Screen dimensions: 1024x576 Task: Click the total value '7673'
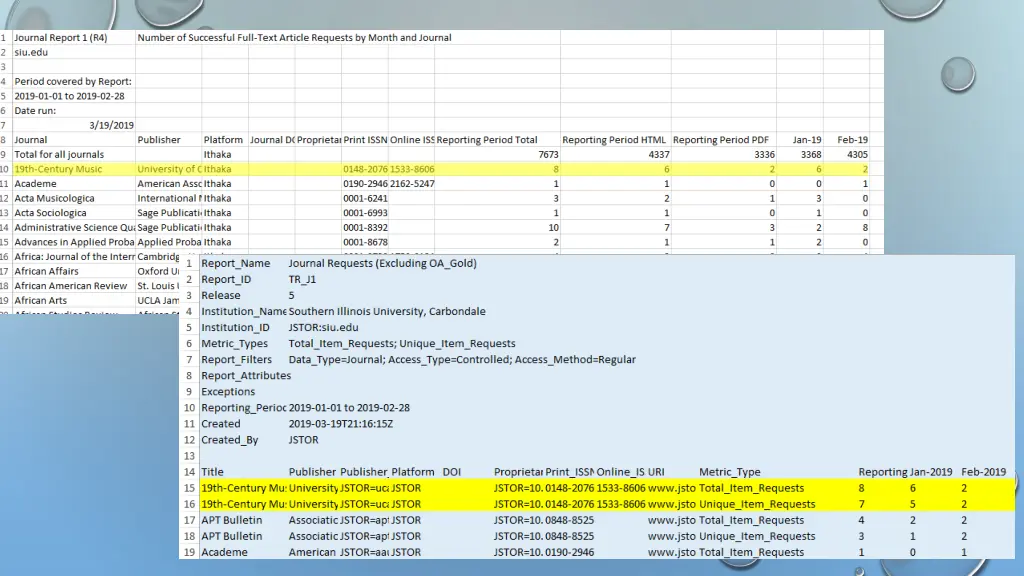pos(549,155)
